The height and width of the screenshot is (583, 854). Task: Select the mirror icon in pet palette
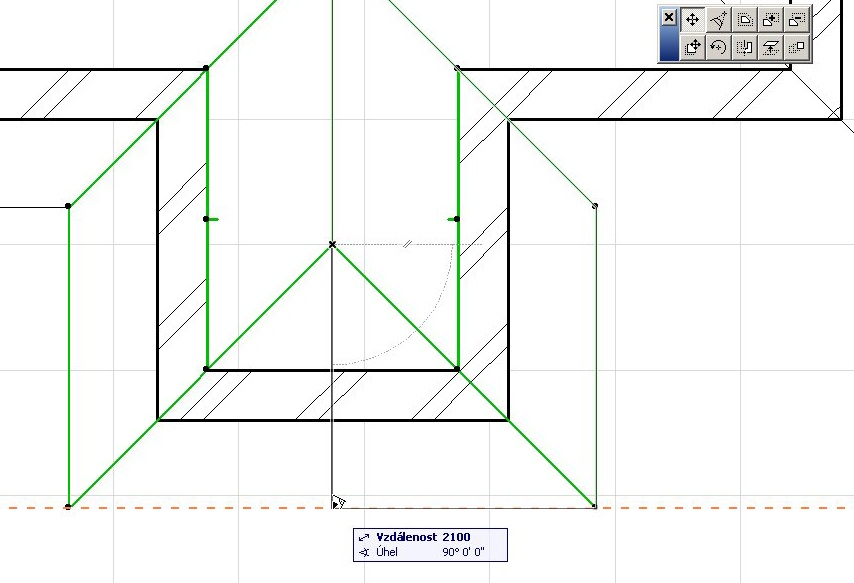pyautogui.click(x=745, y=47)
